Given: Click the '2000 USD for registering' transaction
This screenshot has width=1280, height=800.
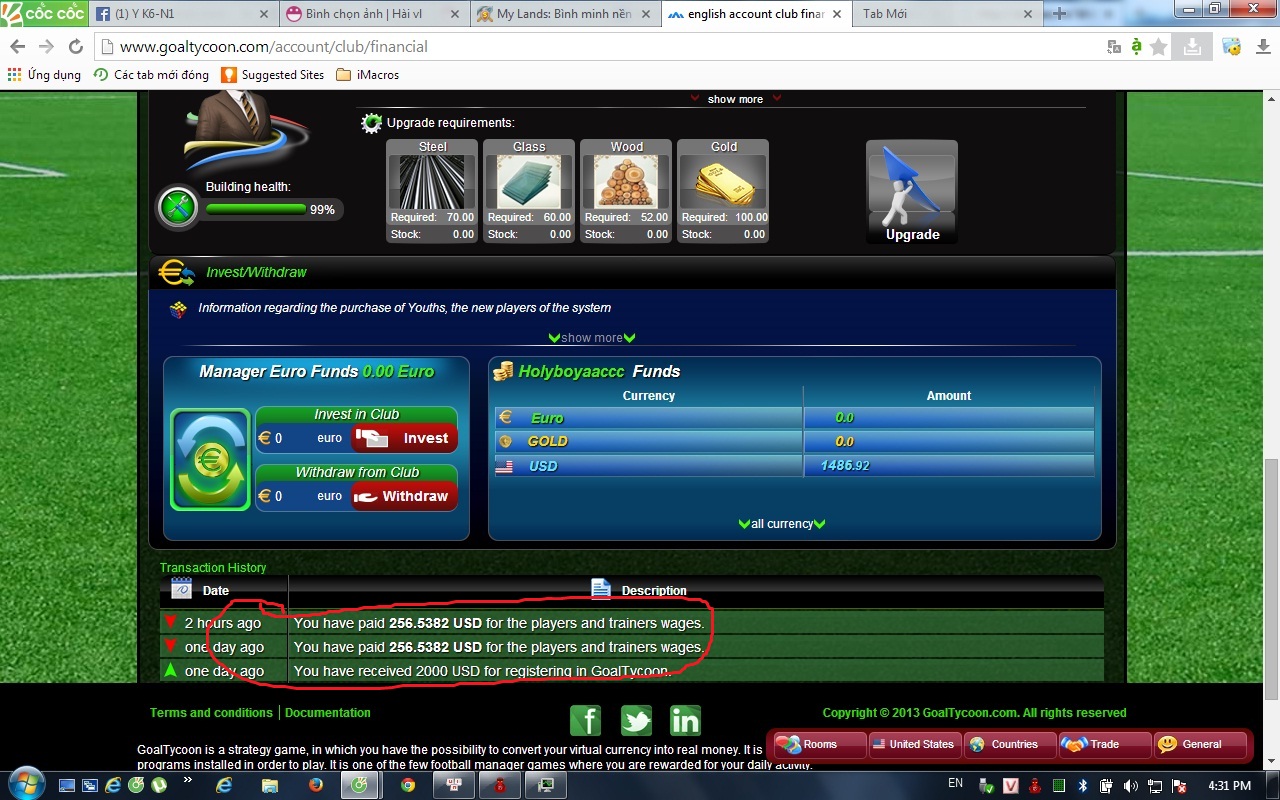Looking at the screenshot, I should [632, 671].
